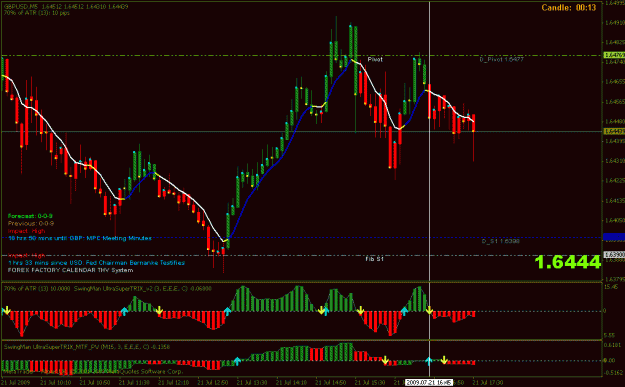Click the '21 Jul 10:50' time axis label

(x=95, y=383)
